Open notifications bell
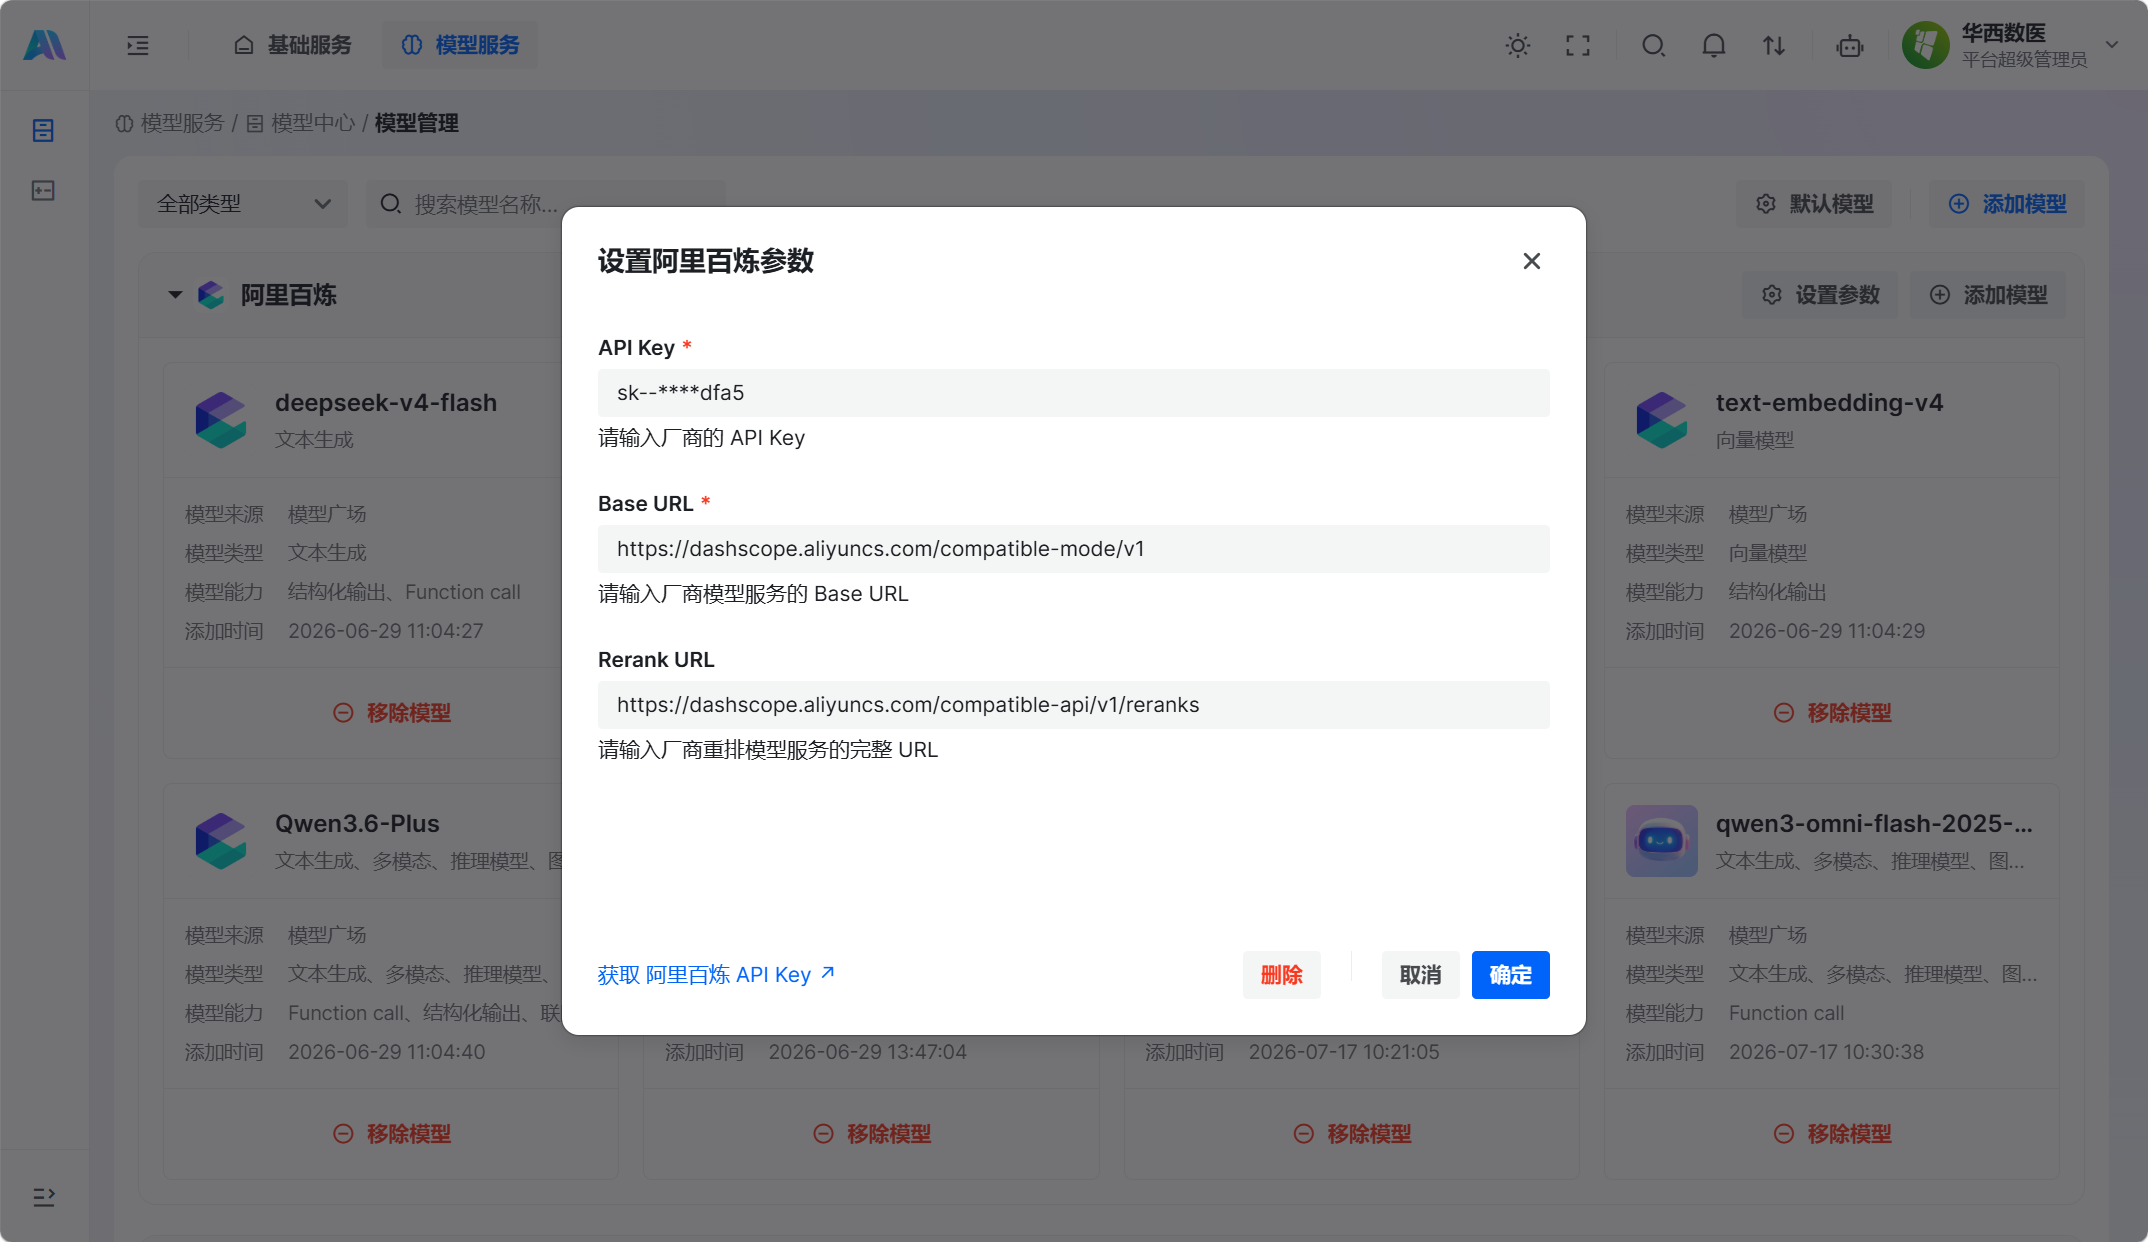This screenshot has width=2148, height=1242. [x=1714, y=45]
